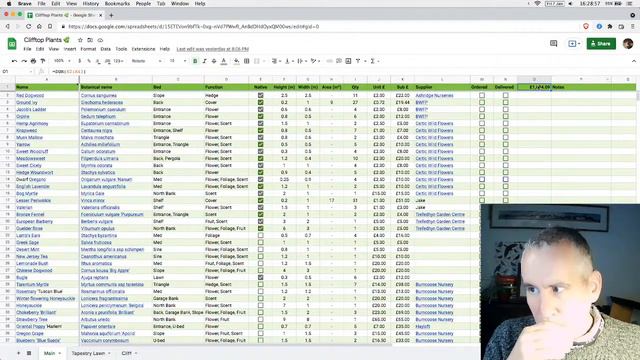Decrease decimal places icon
The width and height of the screenshot is (640, 360).
click(98, 61)
